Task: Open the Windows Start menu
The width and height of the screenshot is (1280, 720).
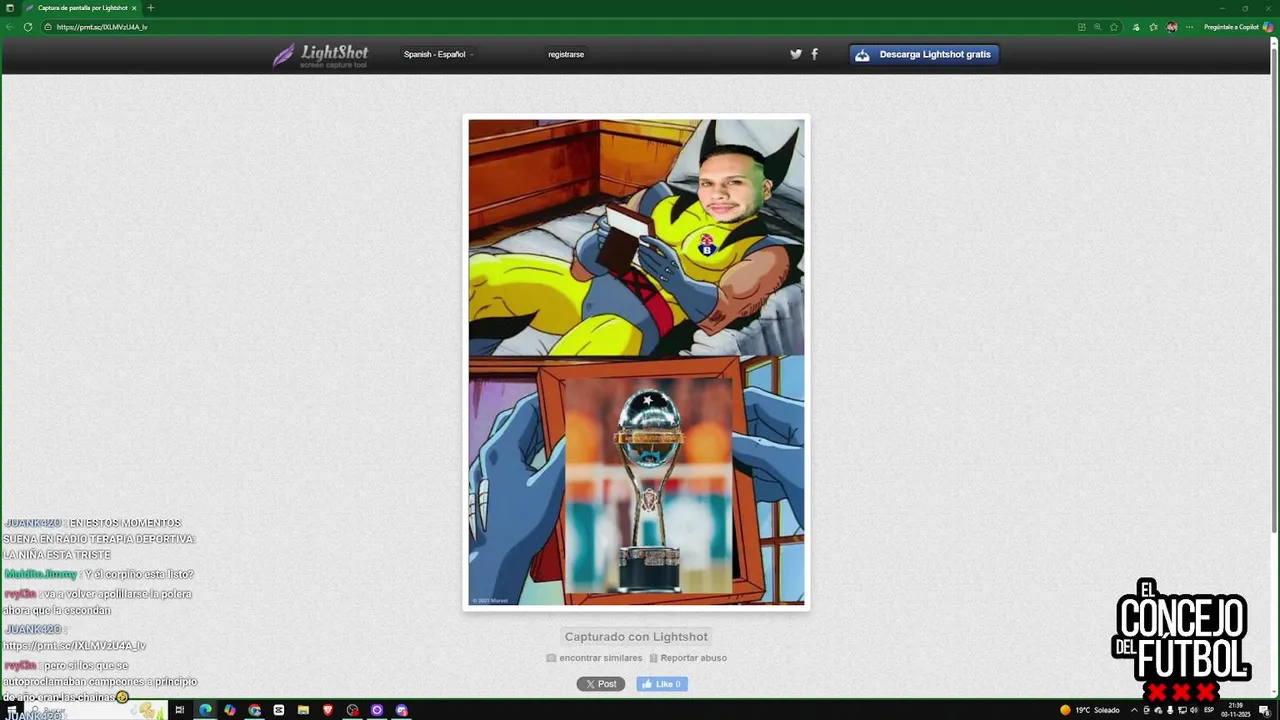Action: pyautogui.click(x=13, y=710)
